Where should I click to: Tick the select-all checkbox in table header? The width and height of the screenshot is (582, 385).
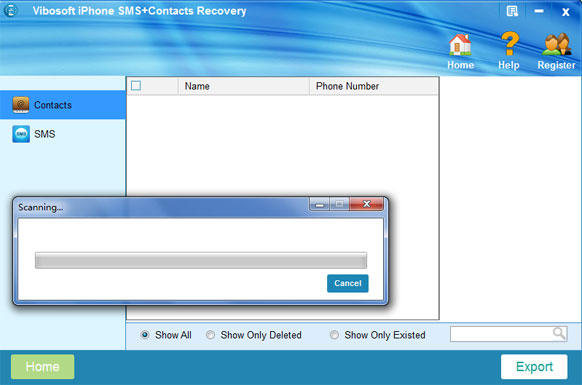[x=136, y=86]
